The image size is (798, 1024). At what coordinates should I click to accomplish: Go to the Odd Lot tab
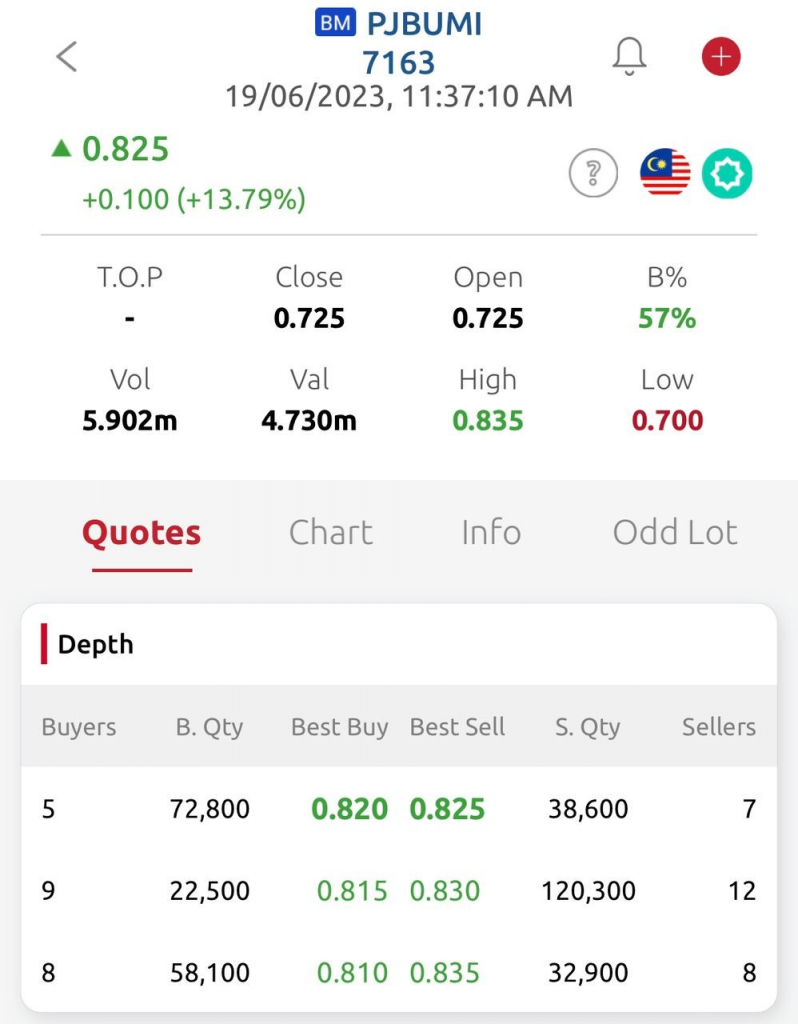tap(675, 532)
